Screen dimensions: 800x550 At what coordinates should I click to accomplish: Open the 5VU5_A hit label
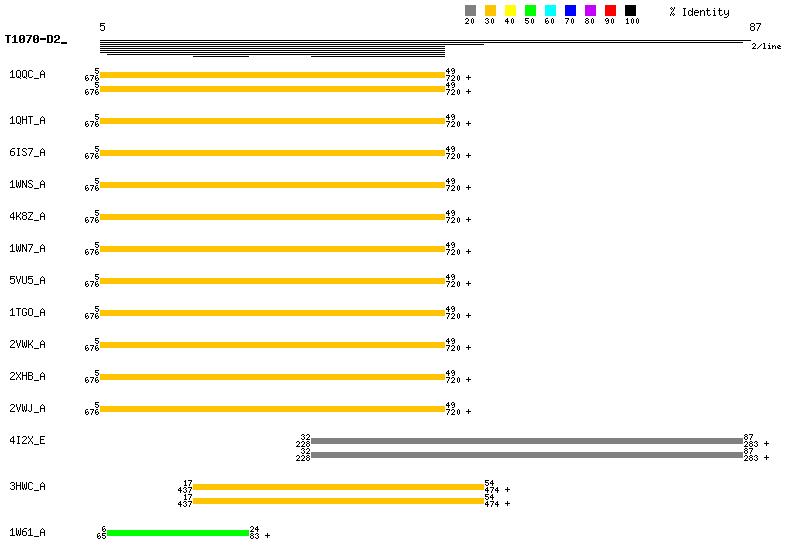click(x=27, y=280)
